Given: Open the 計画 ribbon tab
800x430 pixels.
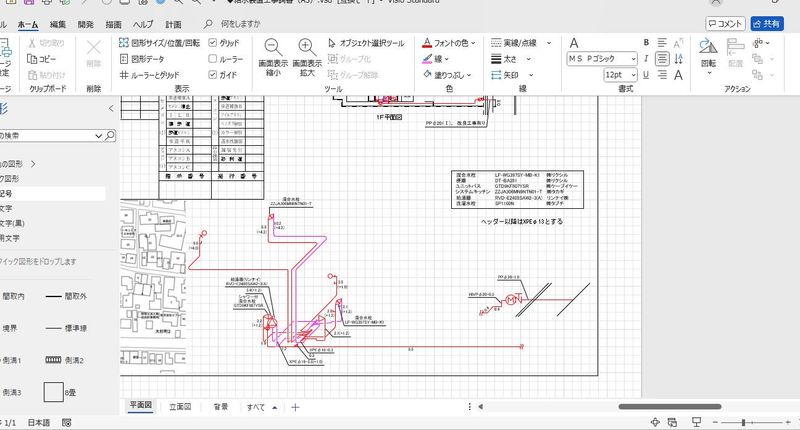Looking at the screenshot, I should pyautogui.click(x=173, y=24).
